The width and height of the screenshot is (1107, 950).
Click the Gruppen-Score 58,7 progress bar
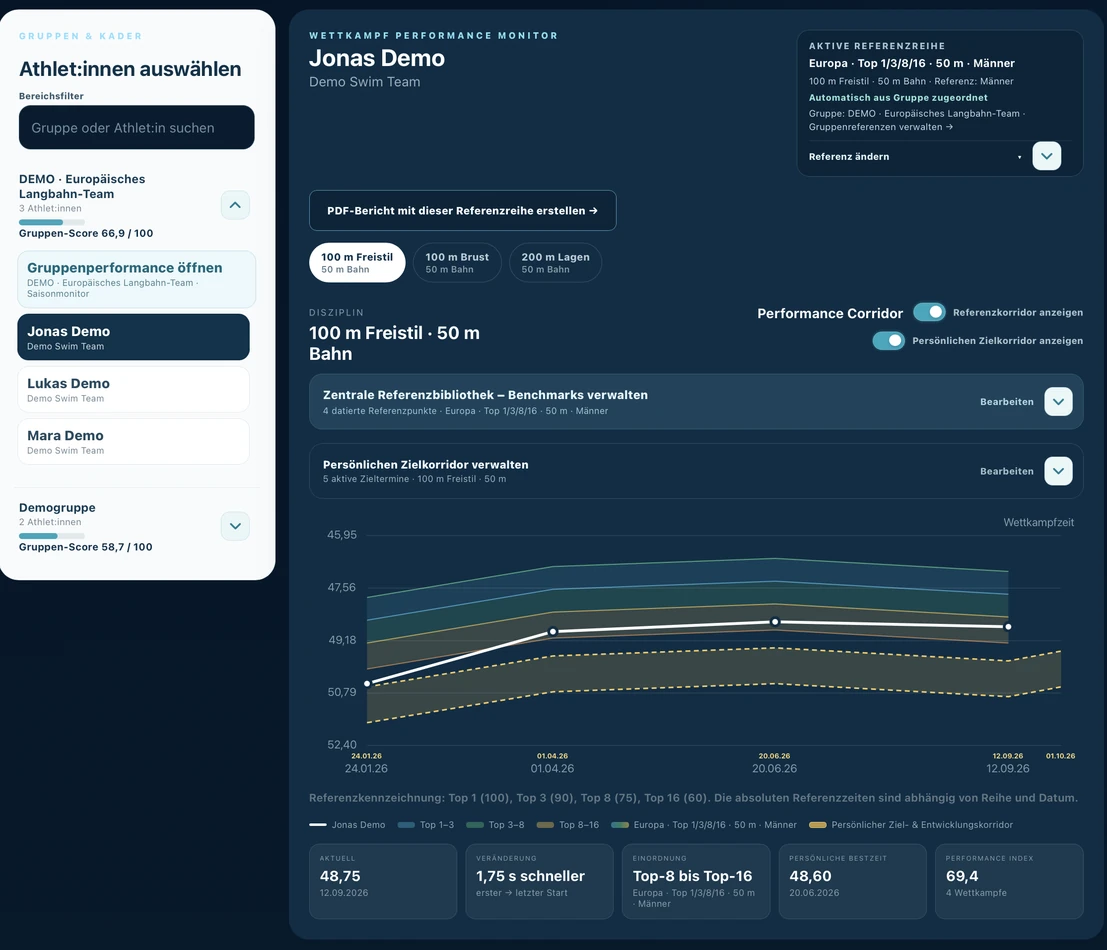pyautogui.click(x=52, y=536)
